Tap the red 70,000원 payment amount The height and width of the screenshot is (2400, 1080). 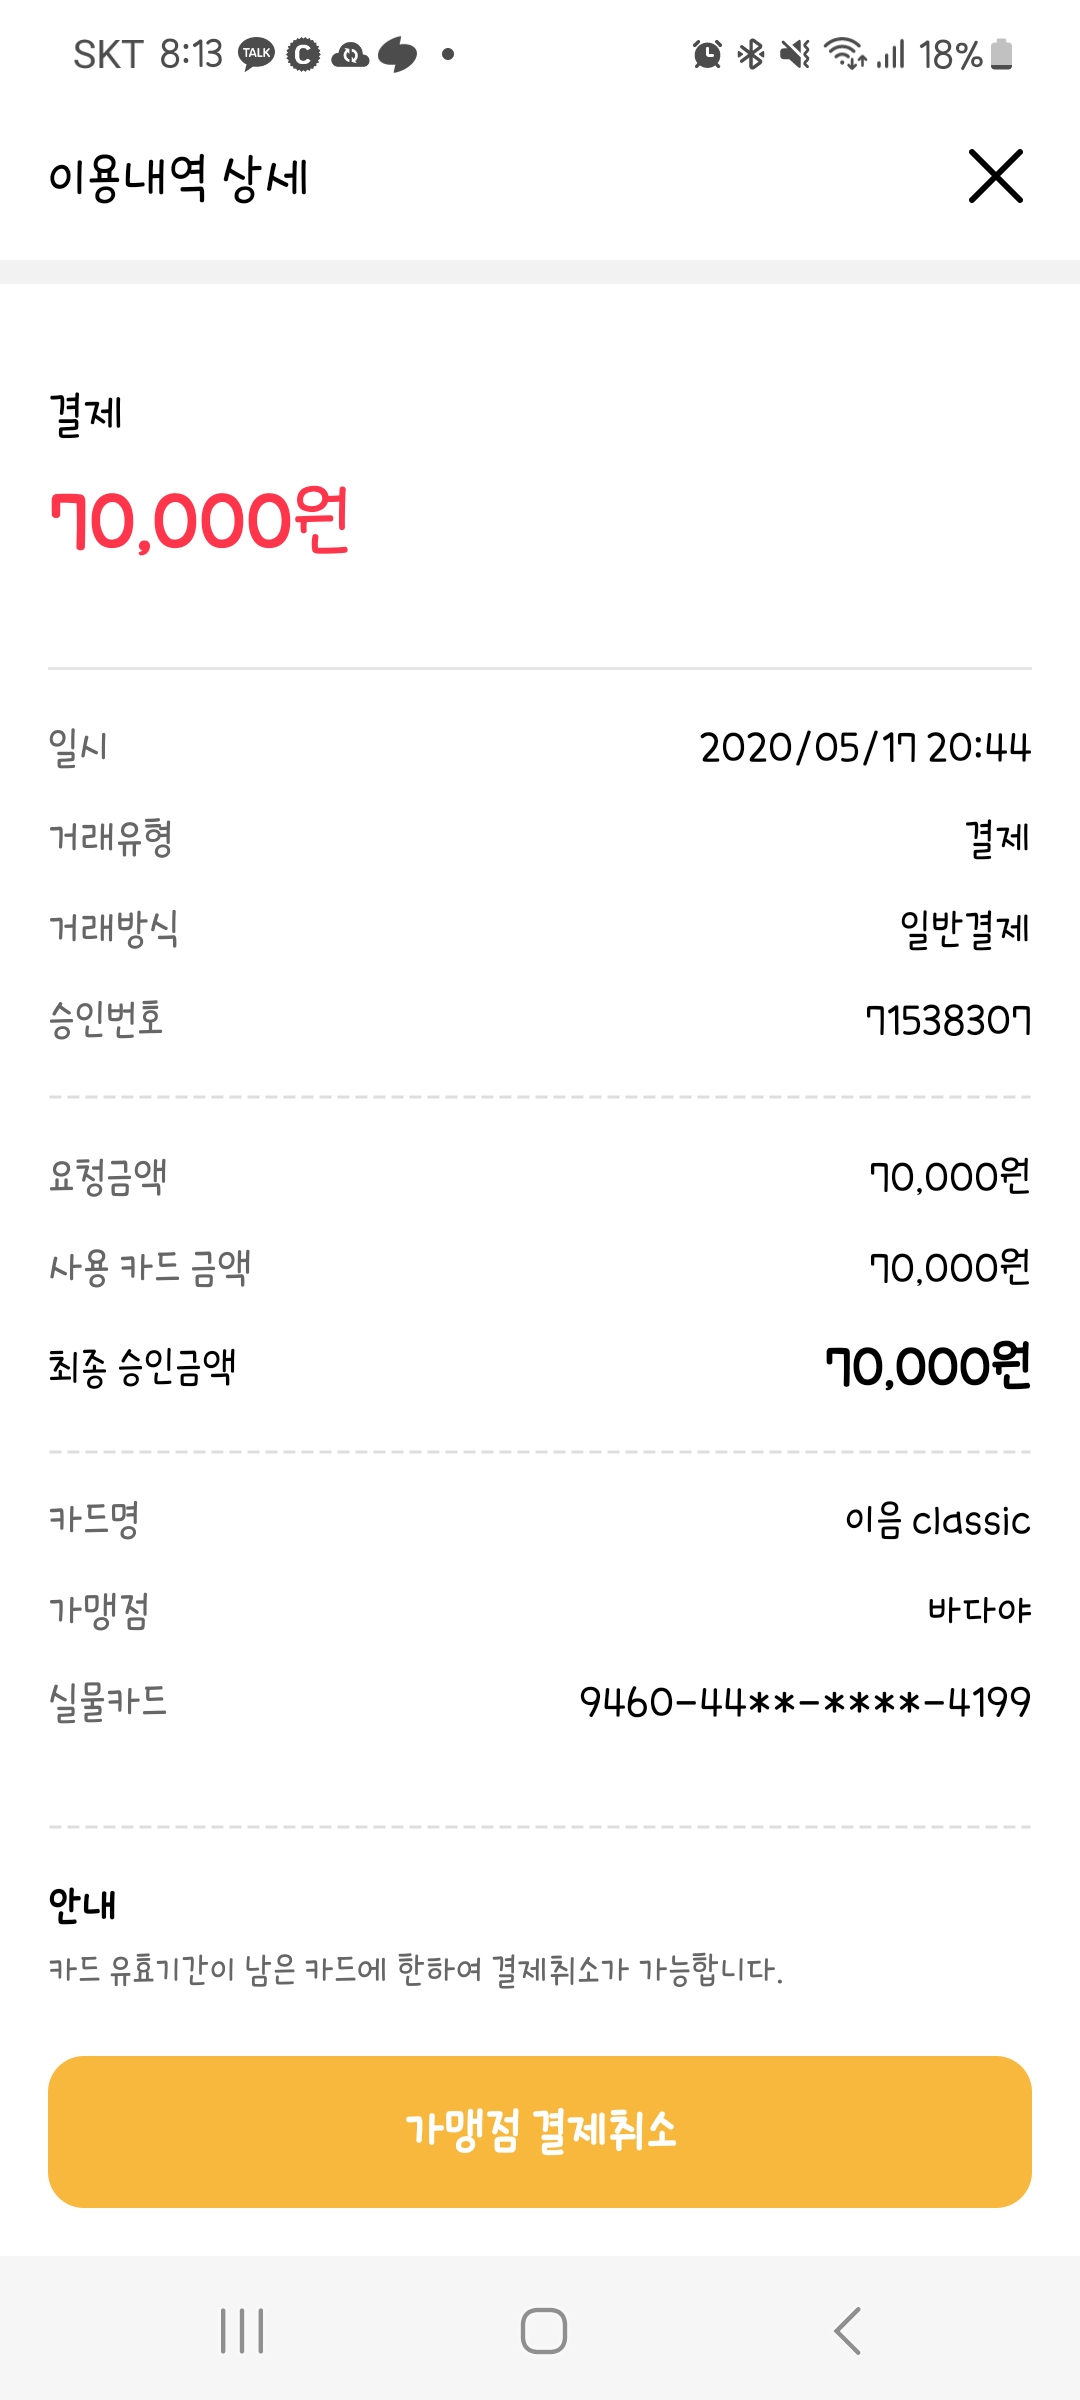[200, 521]
